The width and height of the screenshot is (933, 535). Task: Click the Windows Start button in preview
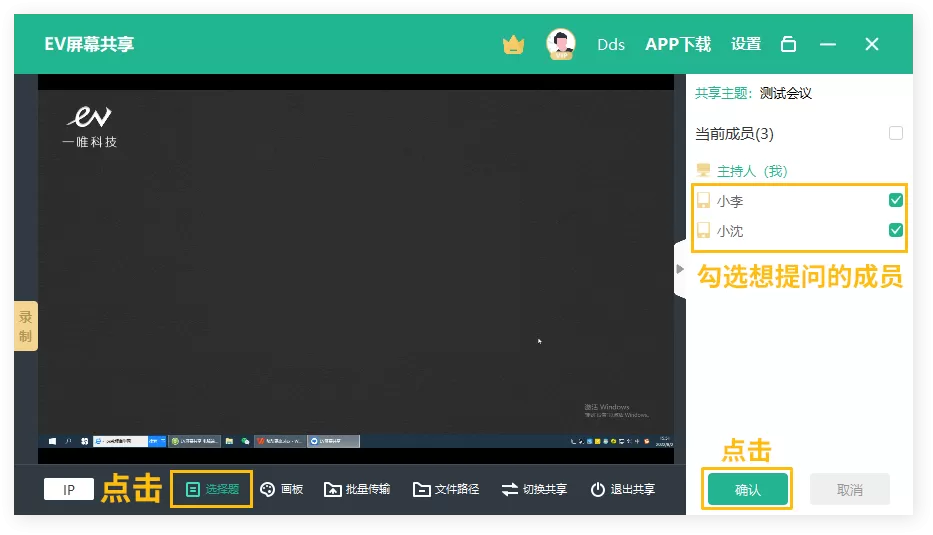52,441
